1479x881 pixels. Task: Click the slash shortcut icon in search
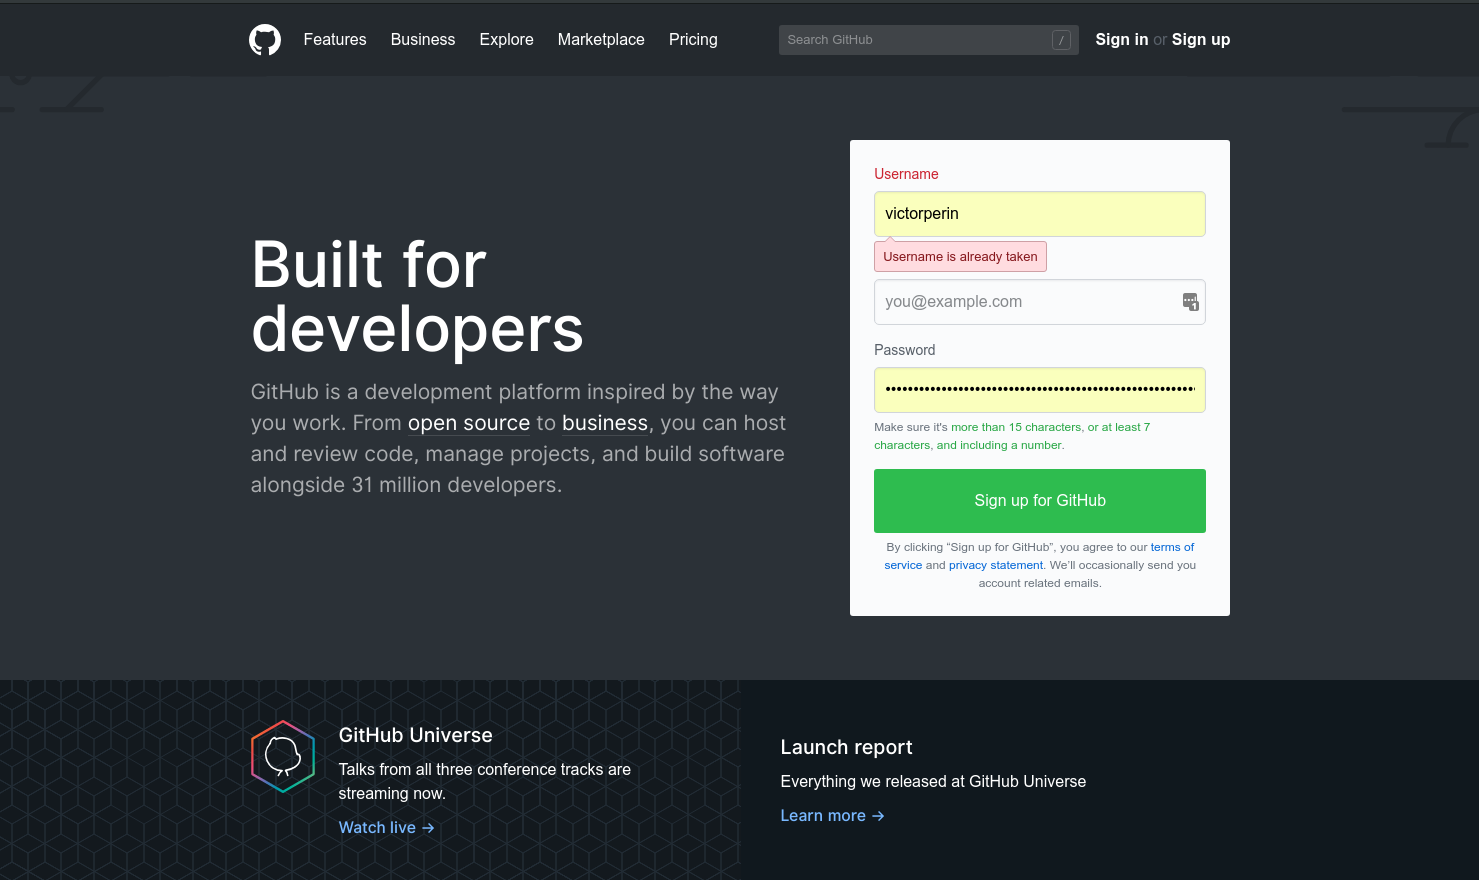(1061, 40)
